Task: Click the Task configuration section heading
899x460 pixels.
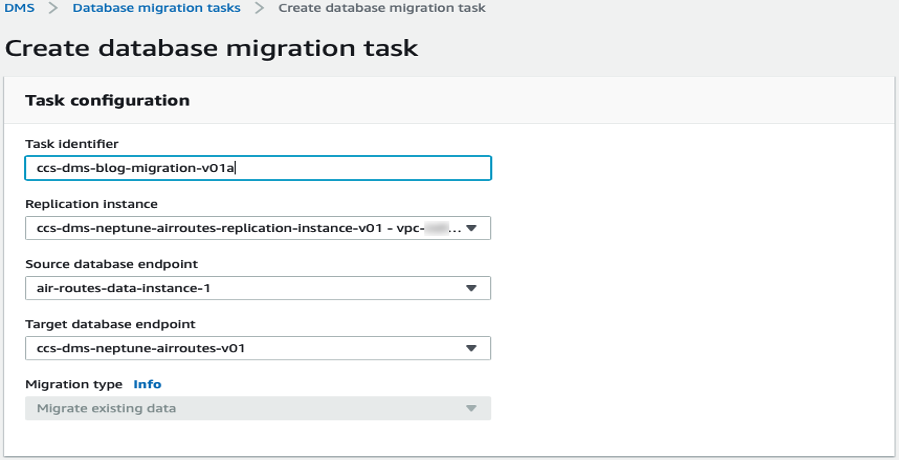Action: 107,100
